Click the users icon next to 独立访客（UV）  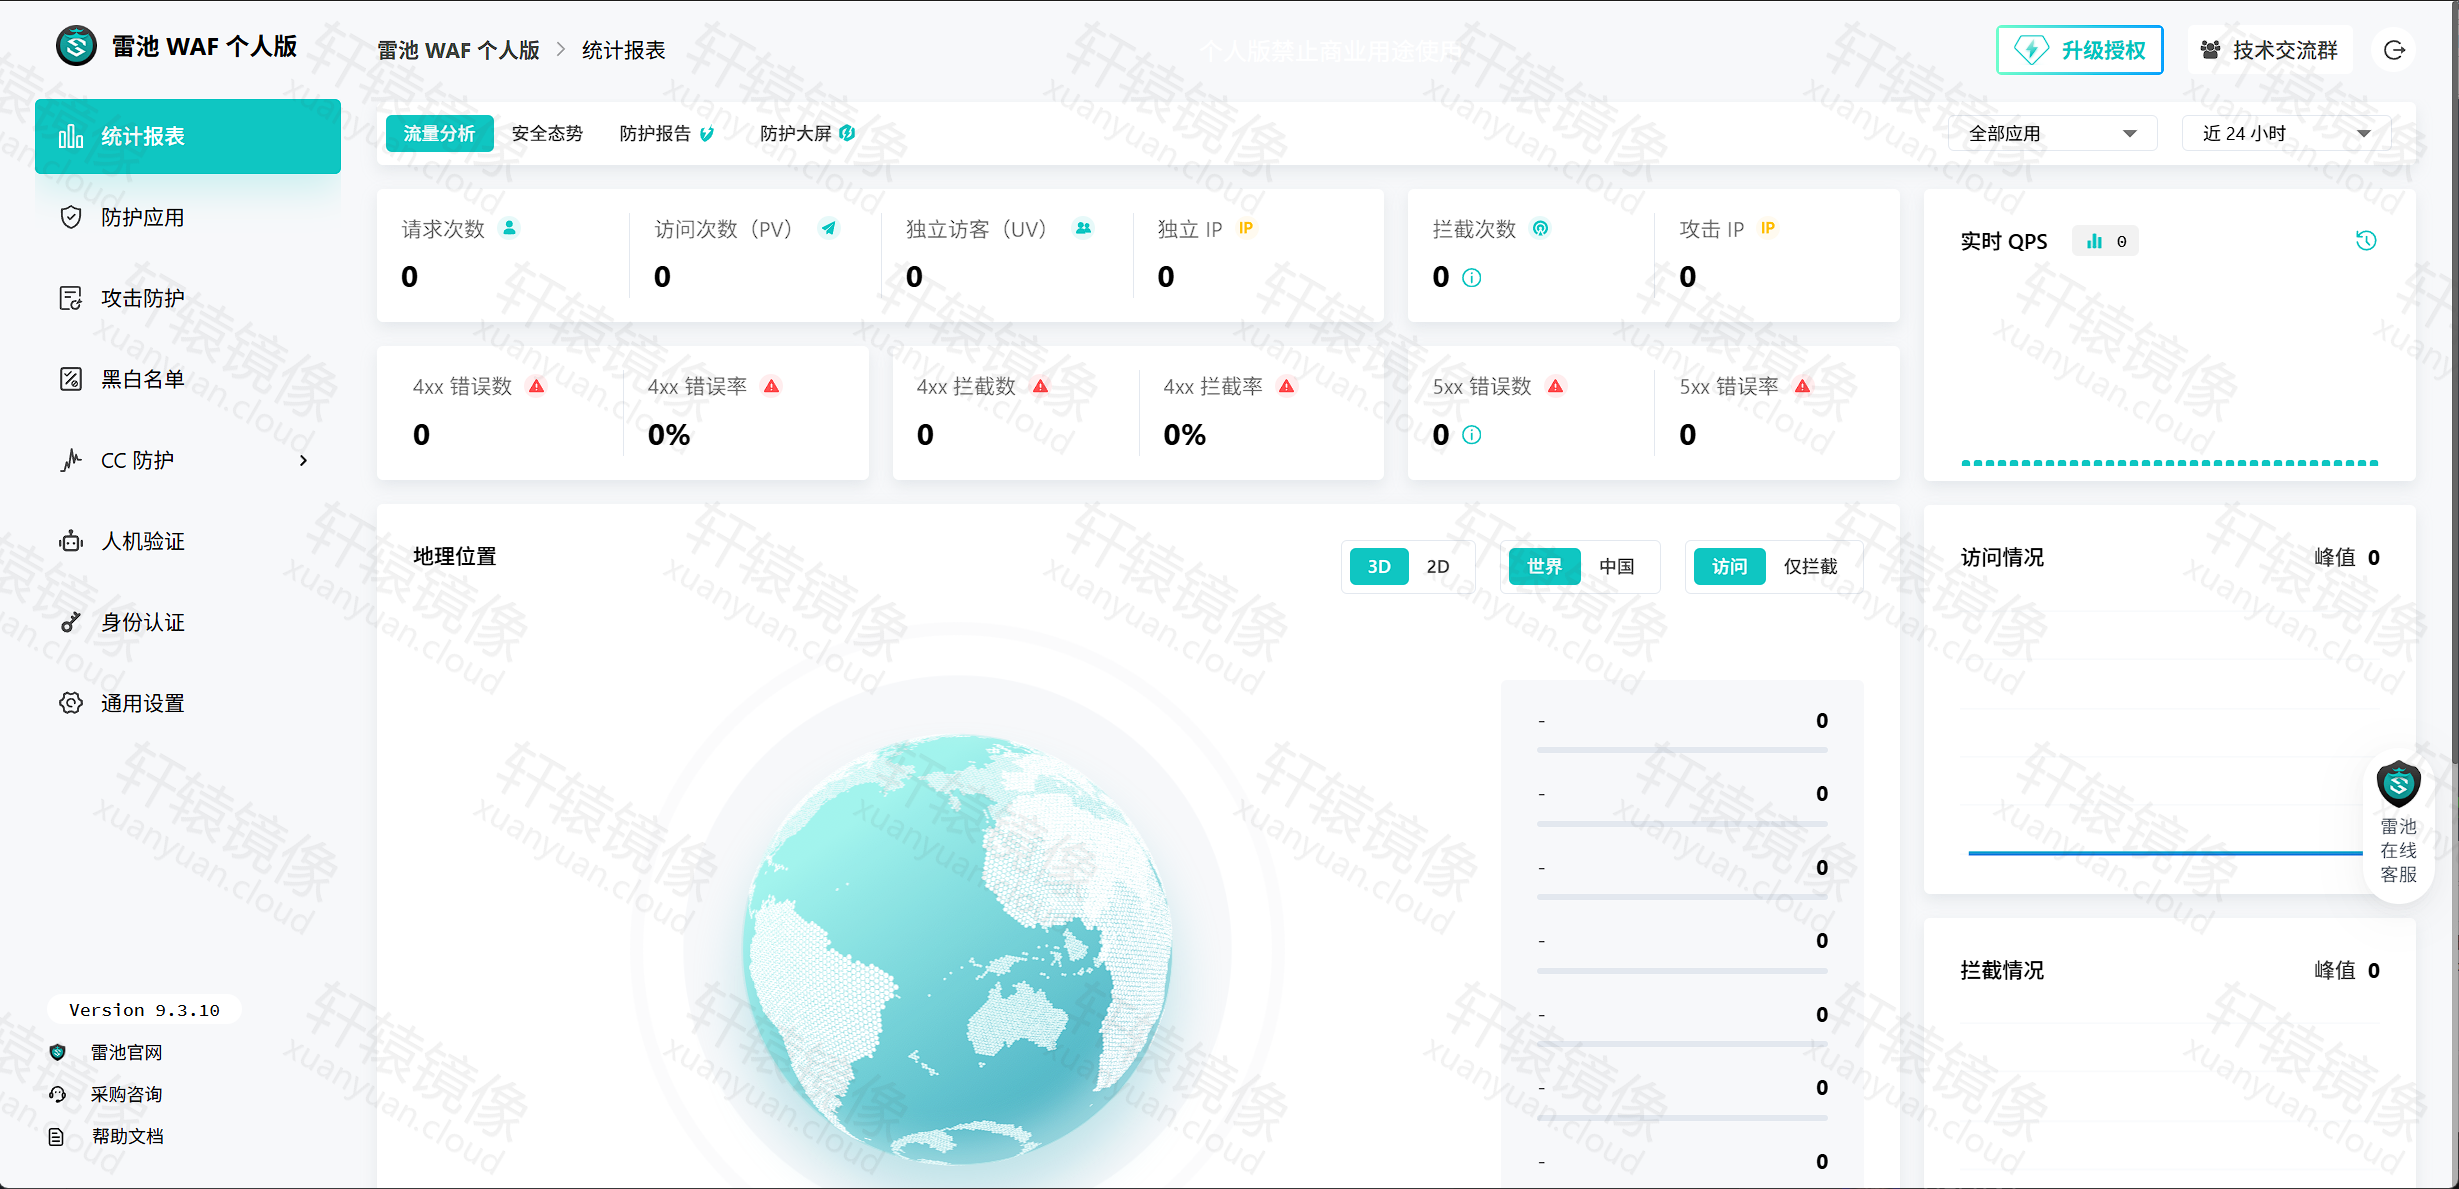tap(1083, 228)
